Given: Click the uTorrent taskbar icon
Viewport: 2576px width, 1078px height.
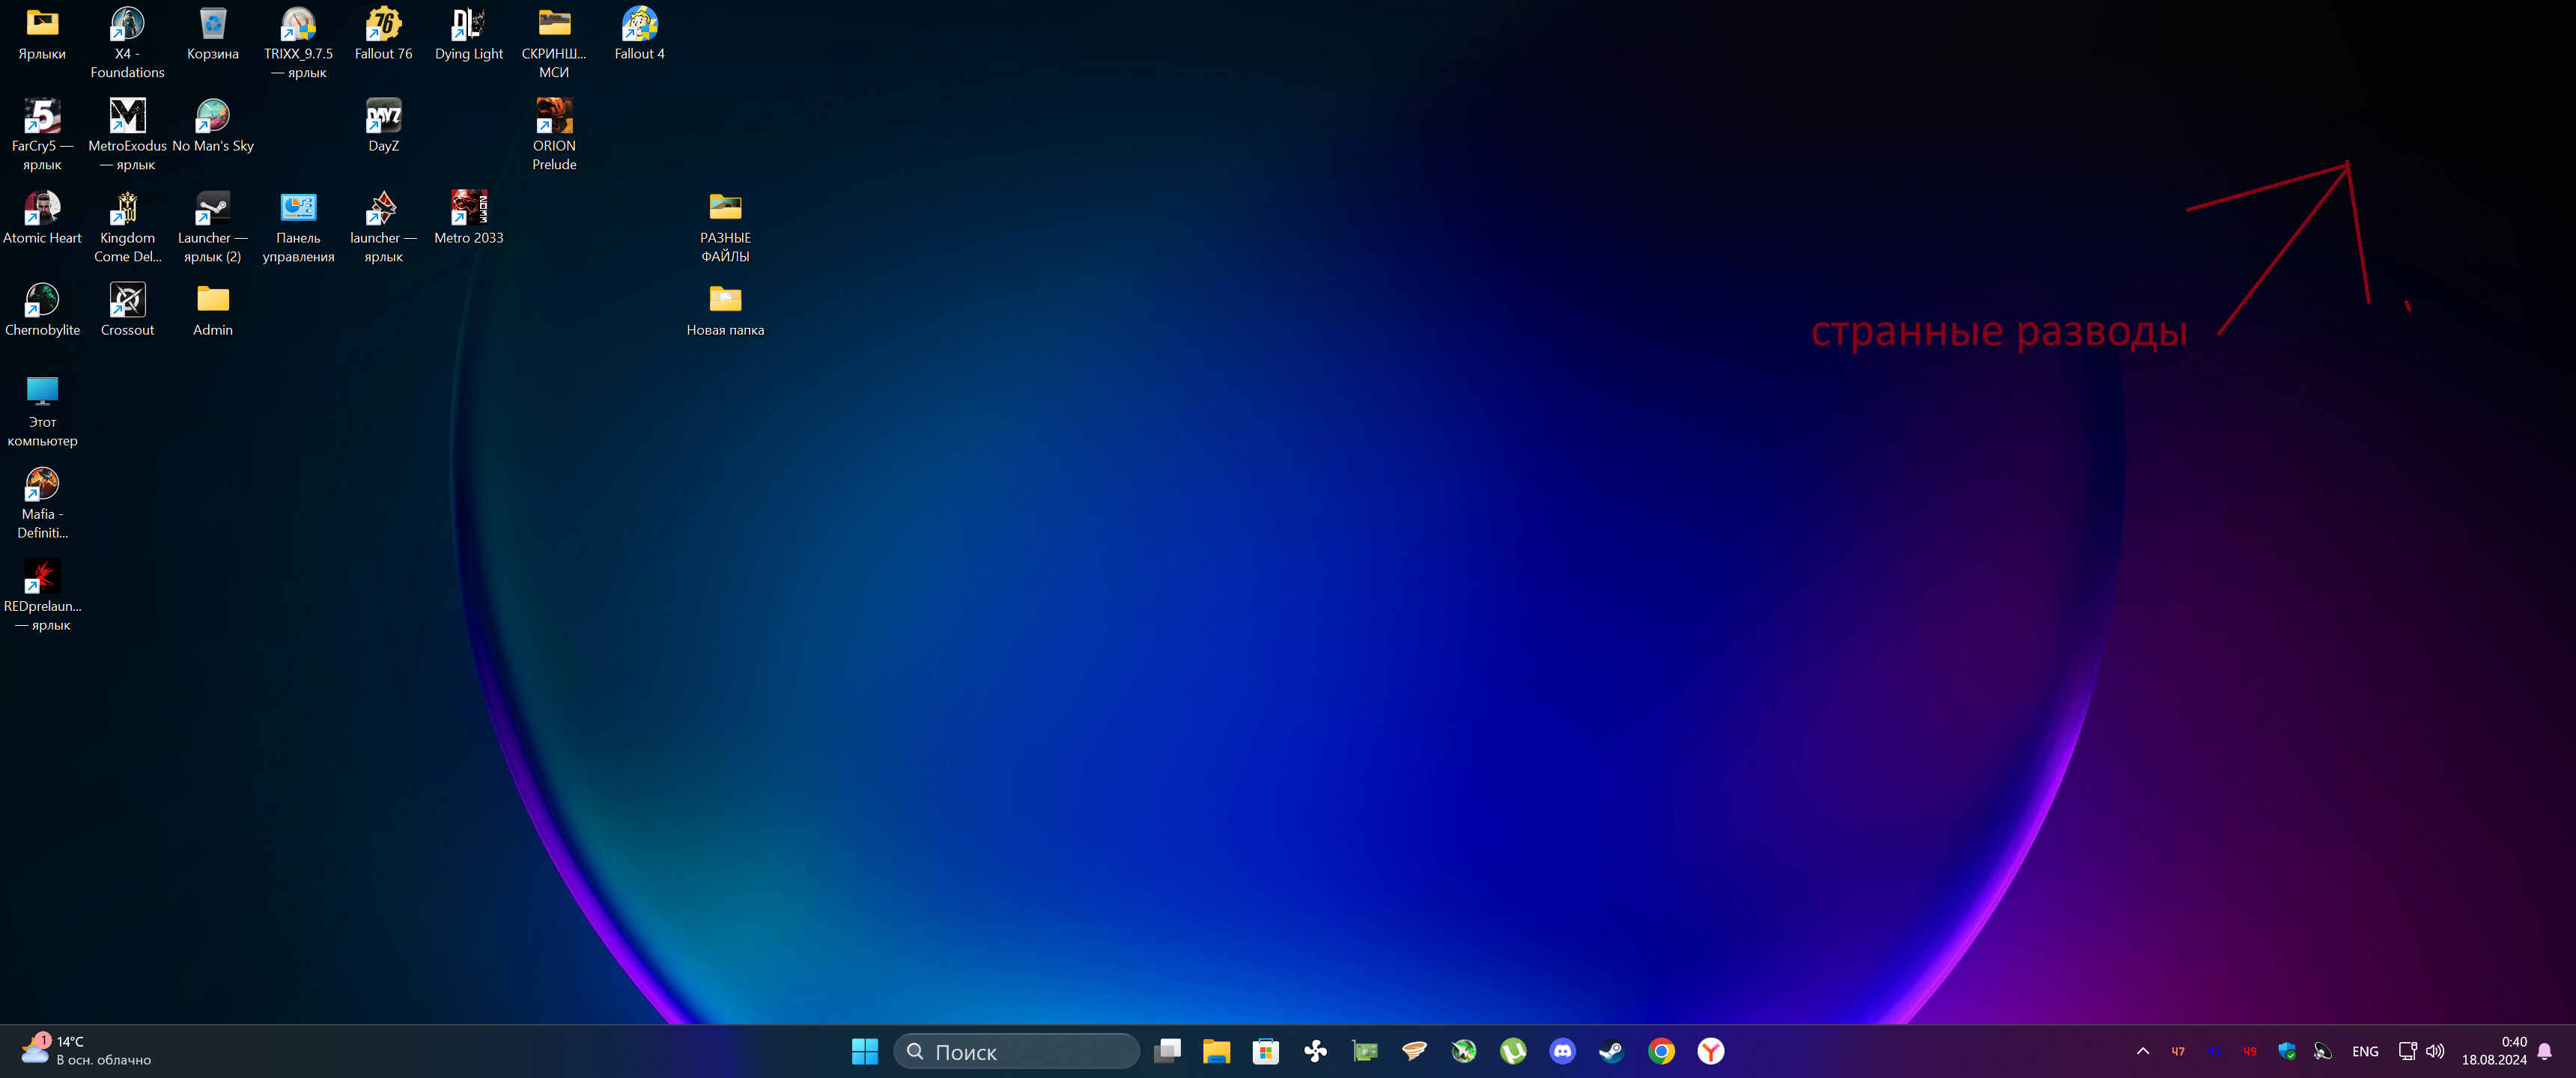Looking at the screenshot, I should [1513, 1051].
